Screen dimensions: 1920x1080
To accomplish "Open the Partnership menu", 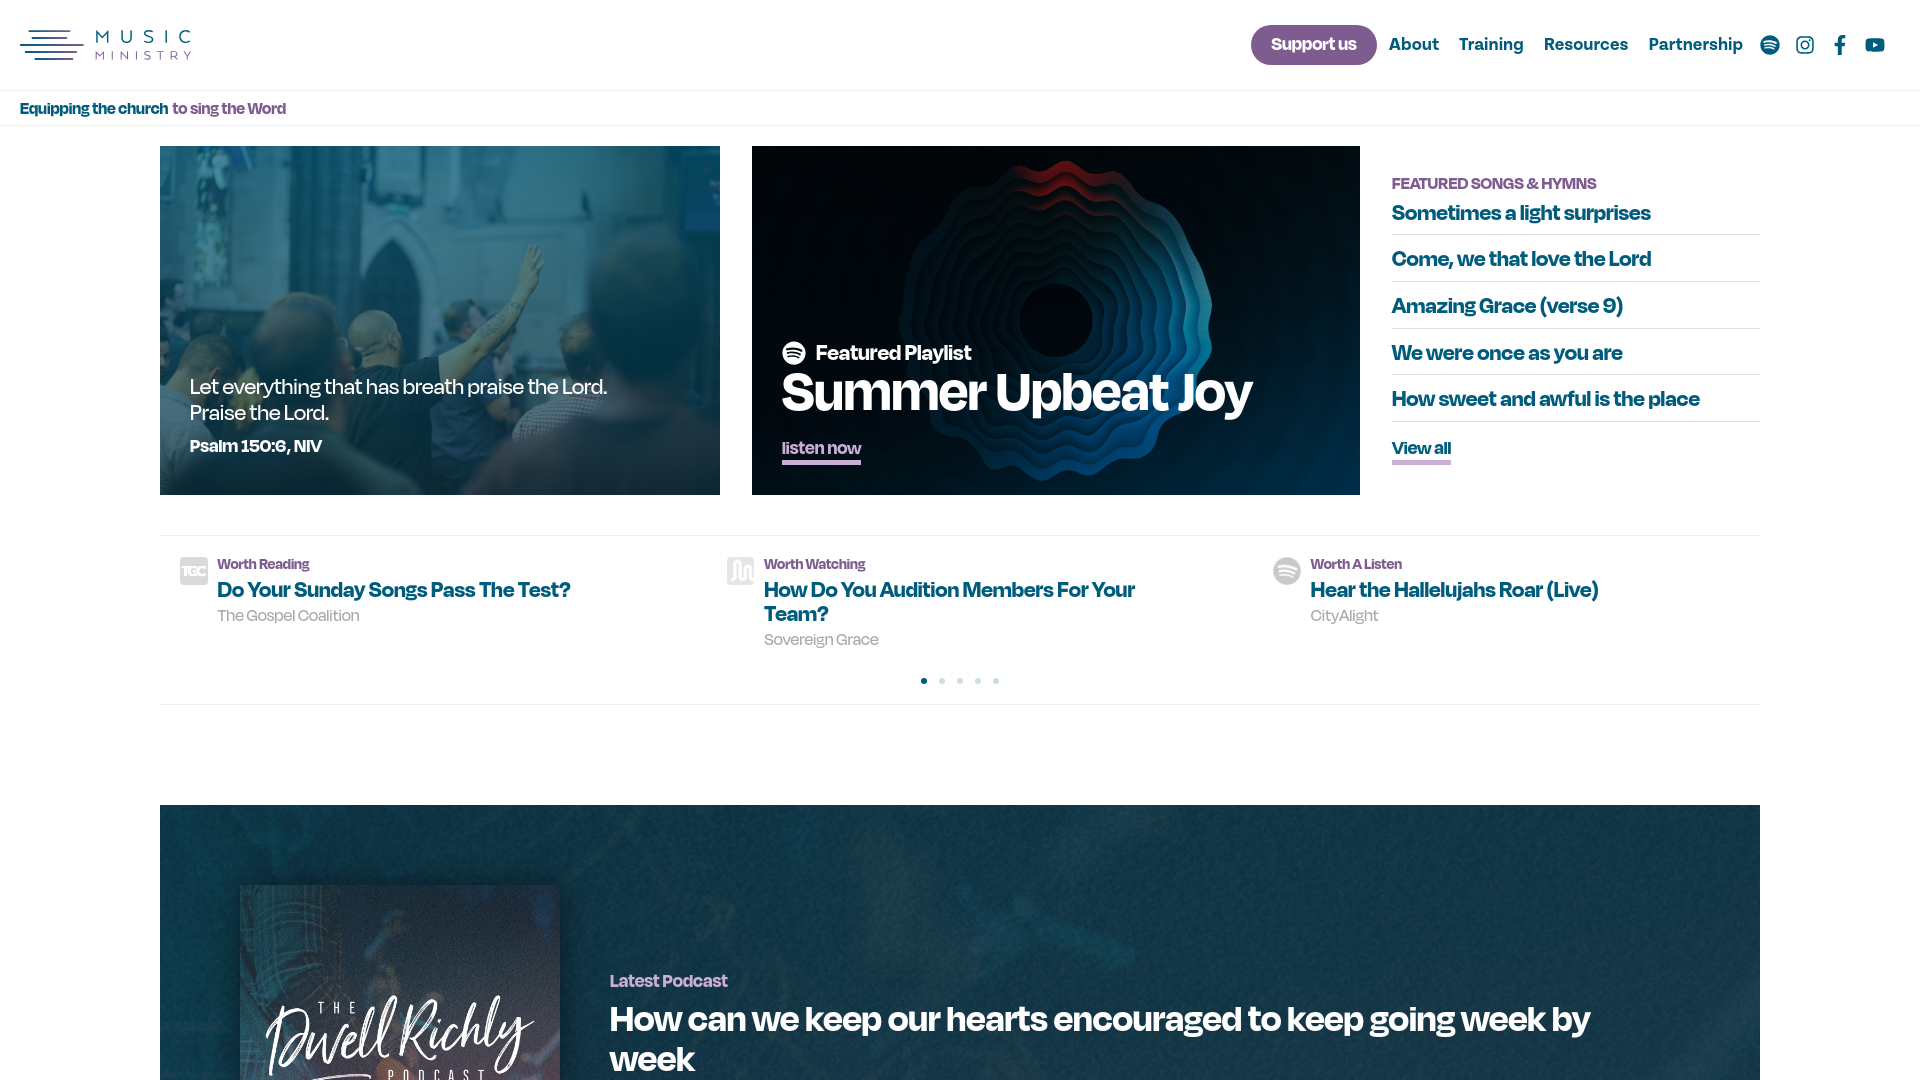I will 1695,45.
